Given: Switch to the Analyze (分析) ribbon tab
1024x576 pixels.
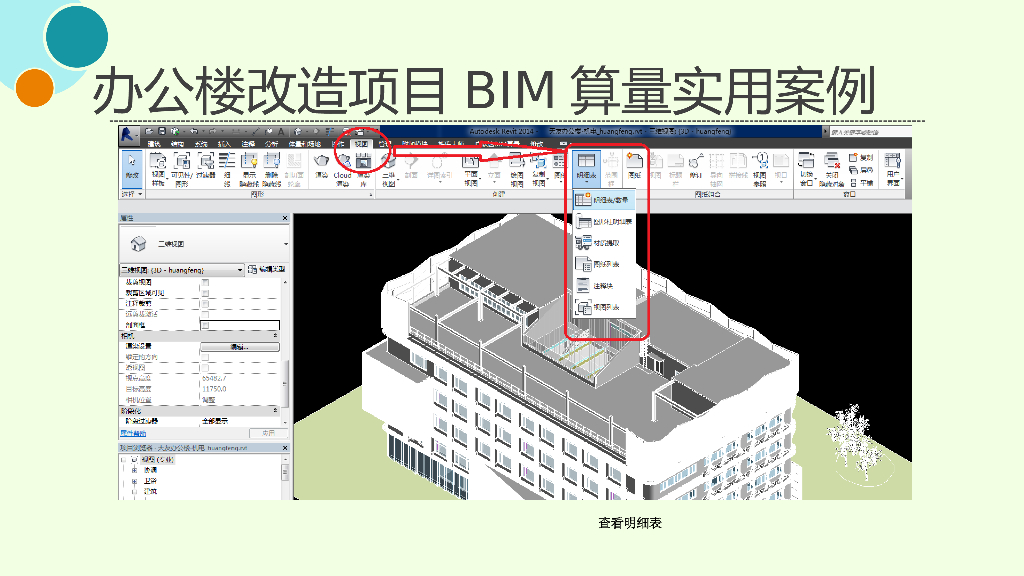Looking at the screenshot, I should pos(272,144).
